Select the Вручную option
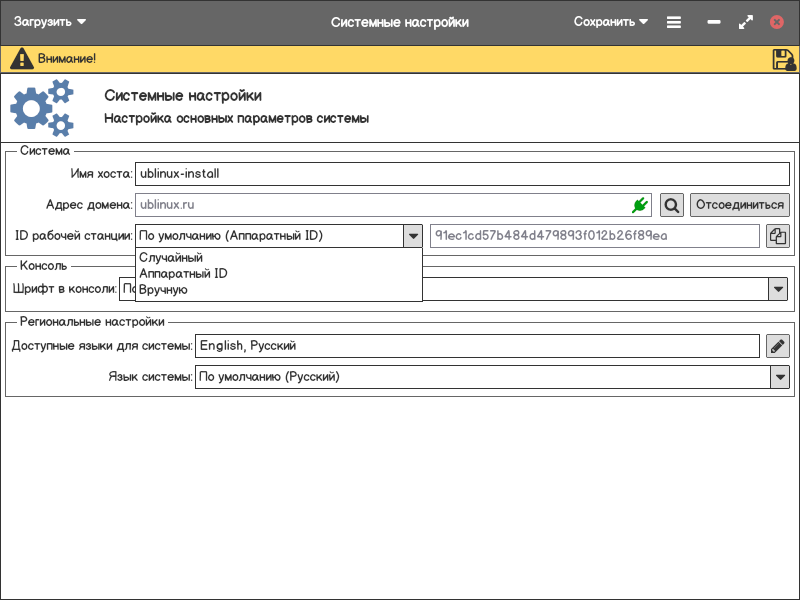The image size is (800, 600). click(164, 290)
